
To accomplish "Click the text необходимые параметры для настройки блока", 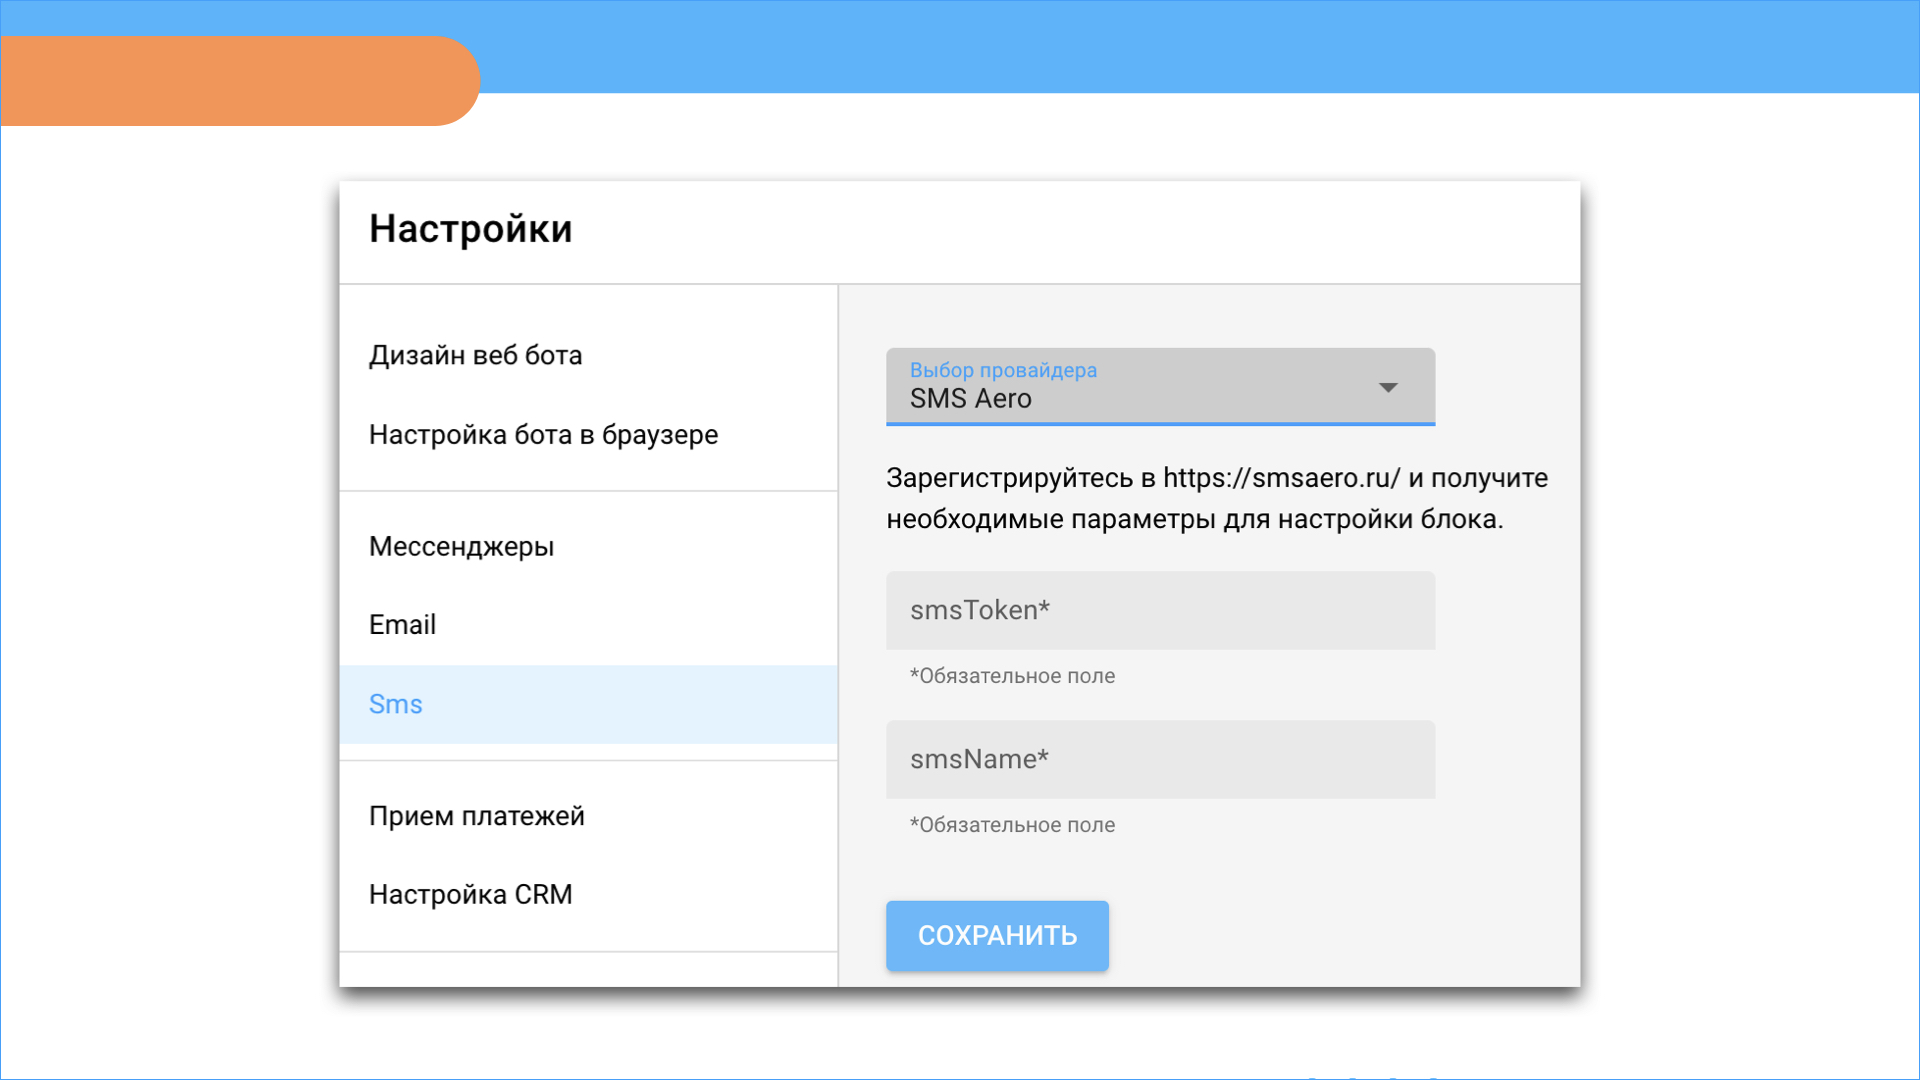I will click(1194, 520).
